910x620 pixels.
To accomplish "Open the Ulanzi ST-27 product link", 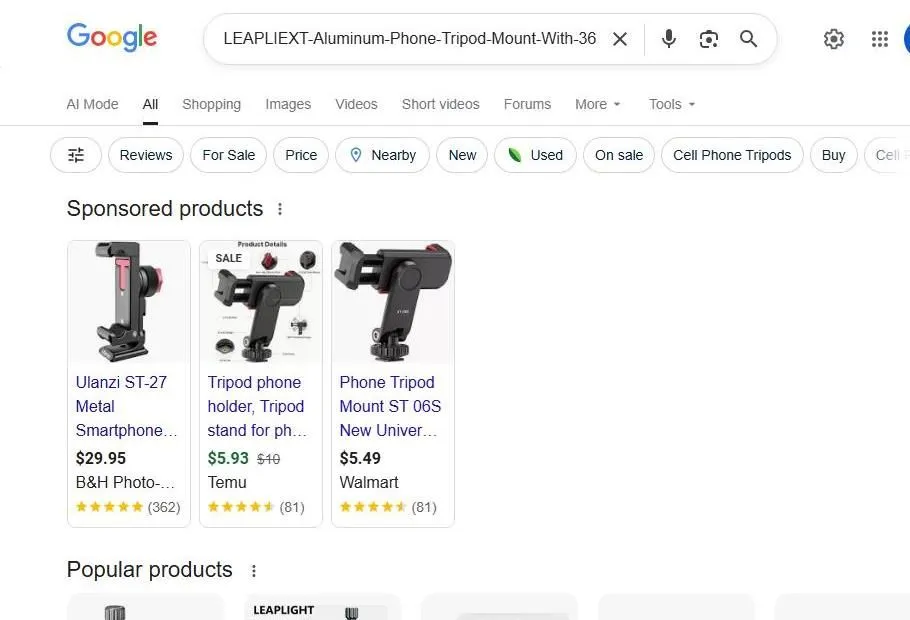I will [x=123, y=406].
